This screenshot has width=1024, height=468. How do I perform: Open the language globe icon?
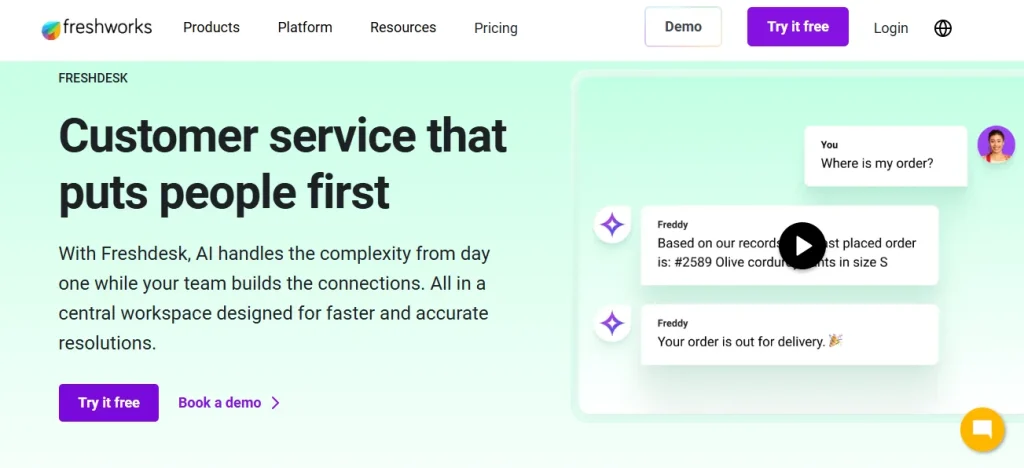coord(942,28)
